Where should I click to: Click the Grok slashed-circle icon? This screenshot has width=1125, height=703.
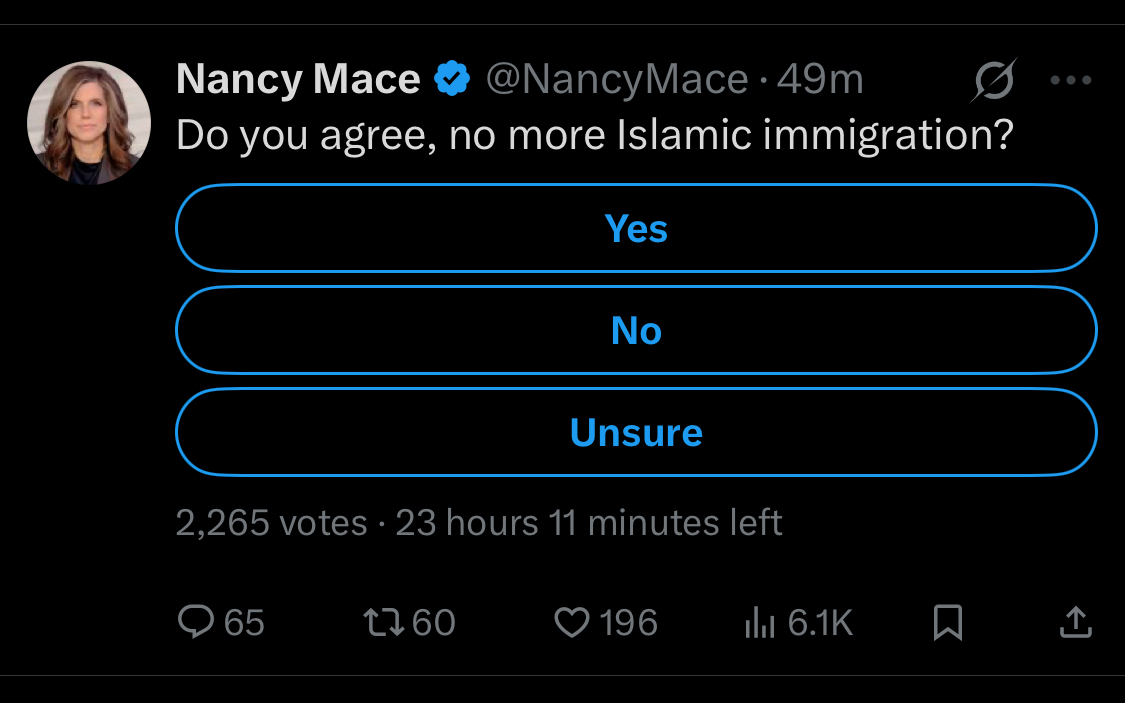tap(994, 81)
